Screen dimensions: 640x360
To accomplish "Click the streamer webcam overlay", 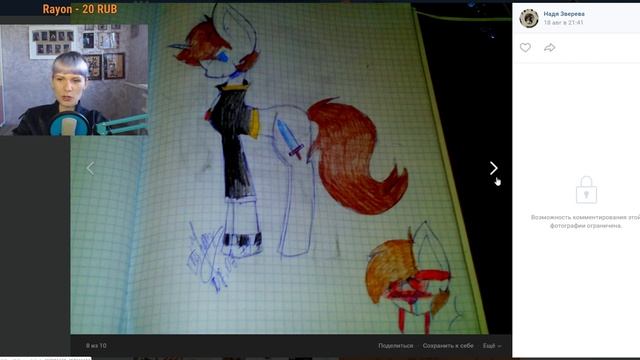I will pos(74,80).
